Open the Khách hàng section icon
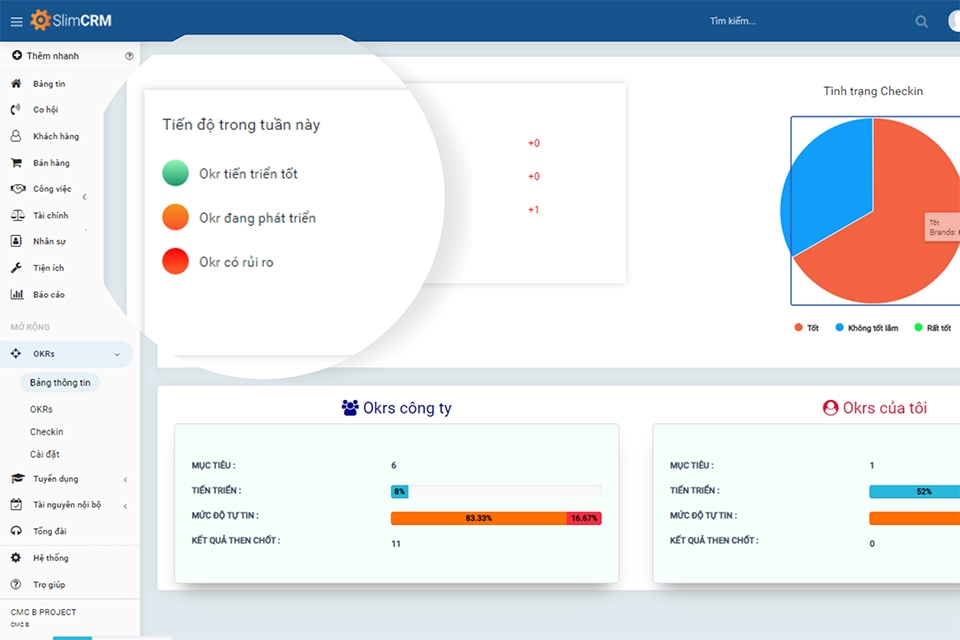 click(x=16, y=136)
